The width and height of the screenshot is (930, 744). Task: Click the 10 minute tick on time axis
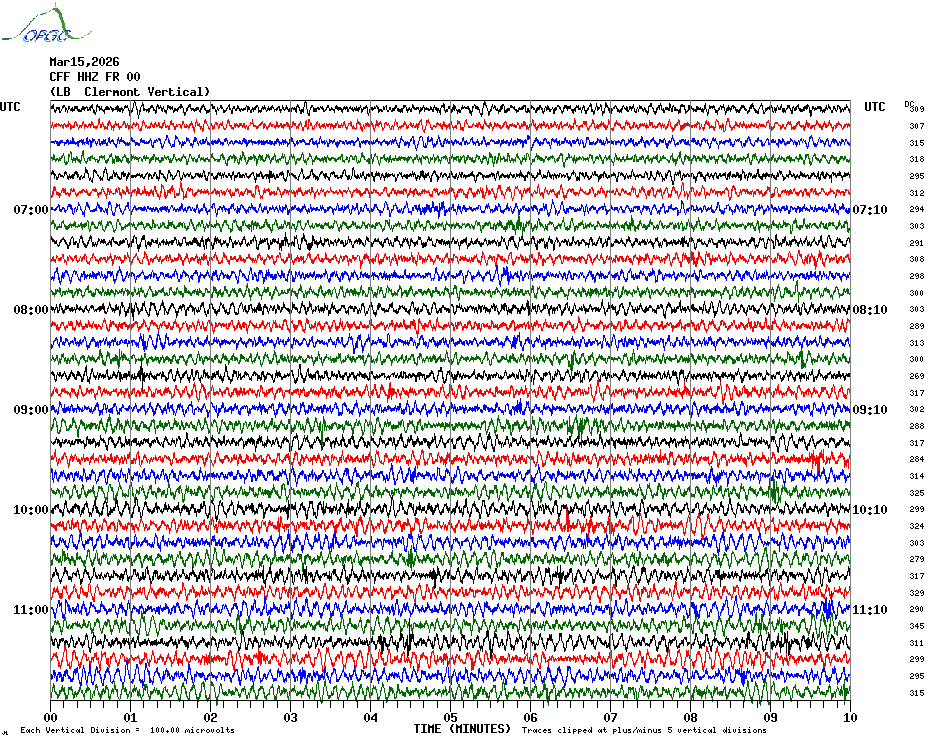click(850, 718)
